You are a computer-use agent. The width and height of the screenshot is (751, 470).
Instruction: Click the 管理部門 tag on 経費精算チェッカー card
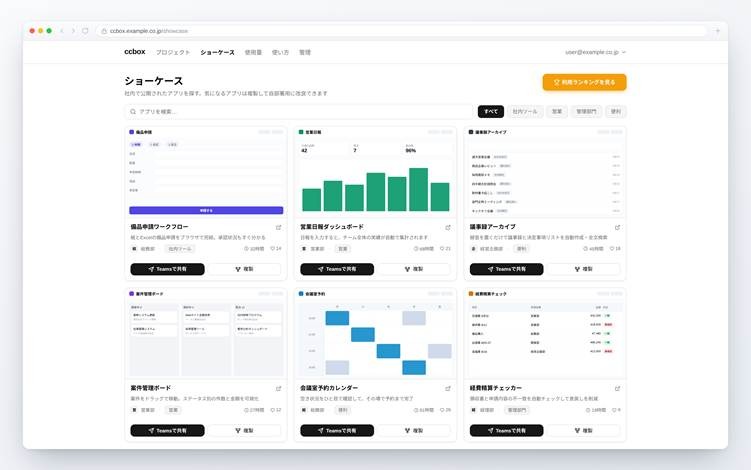[x=517, y=410]
